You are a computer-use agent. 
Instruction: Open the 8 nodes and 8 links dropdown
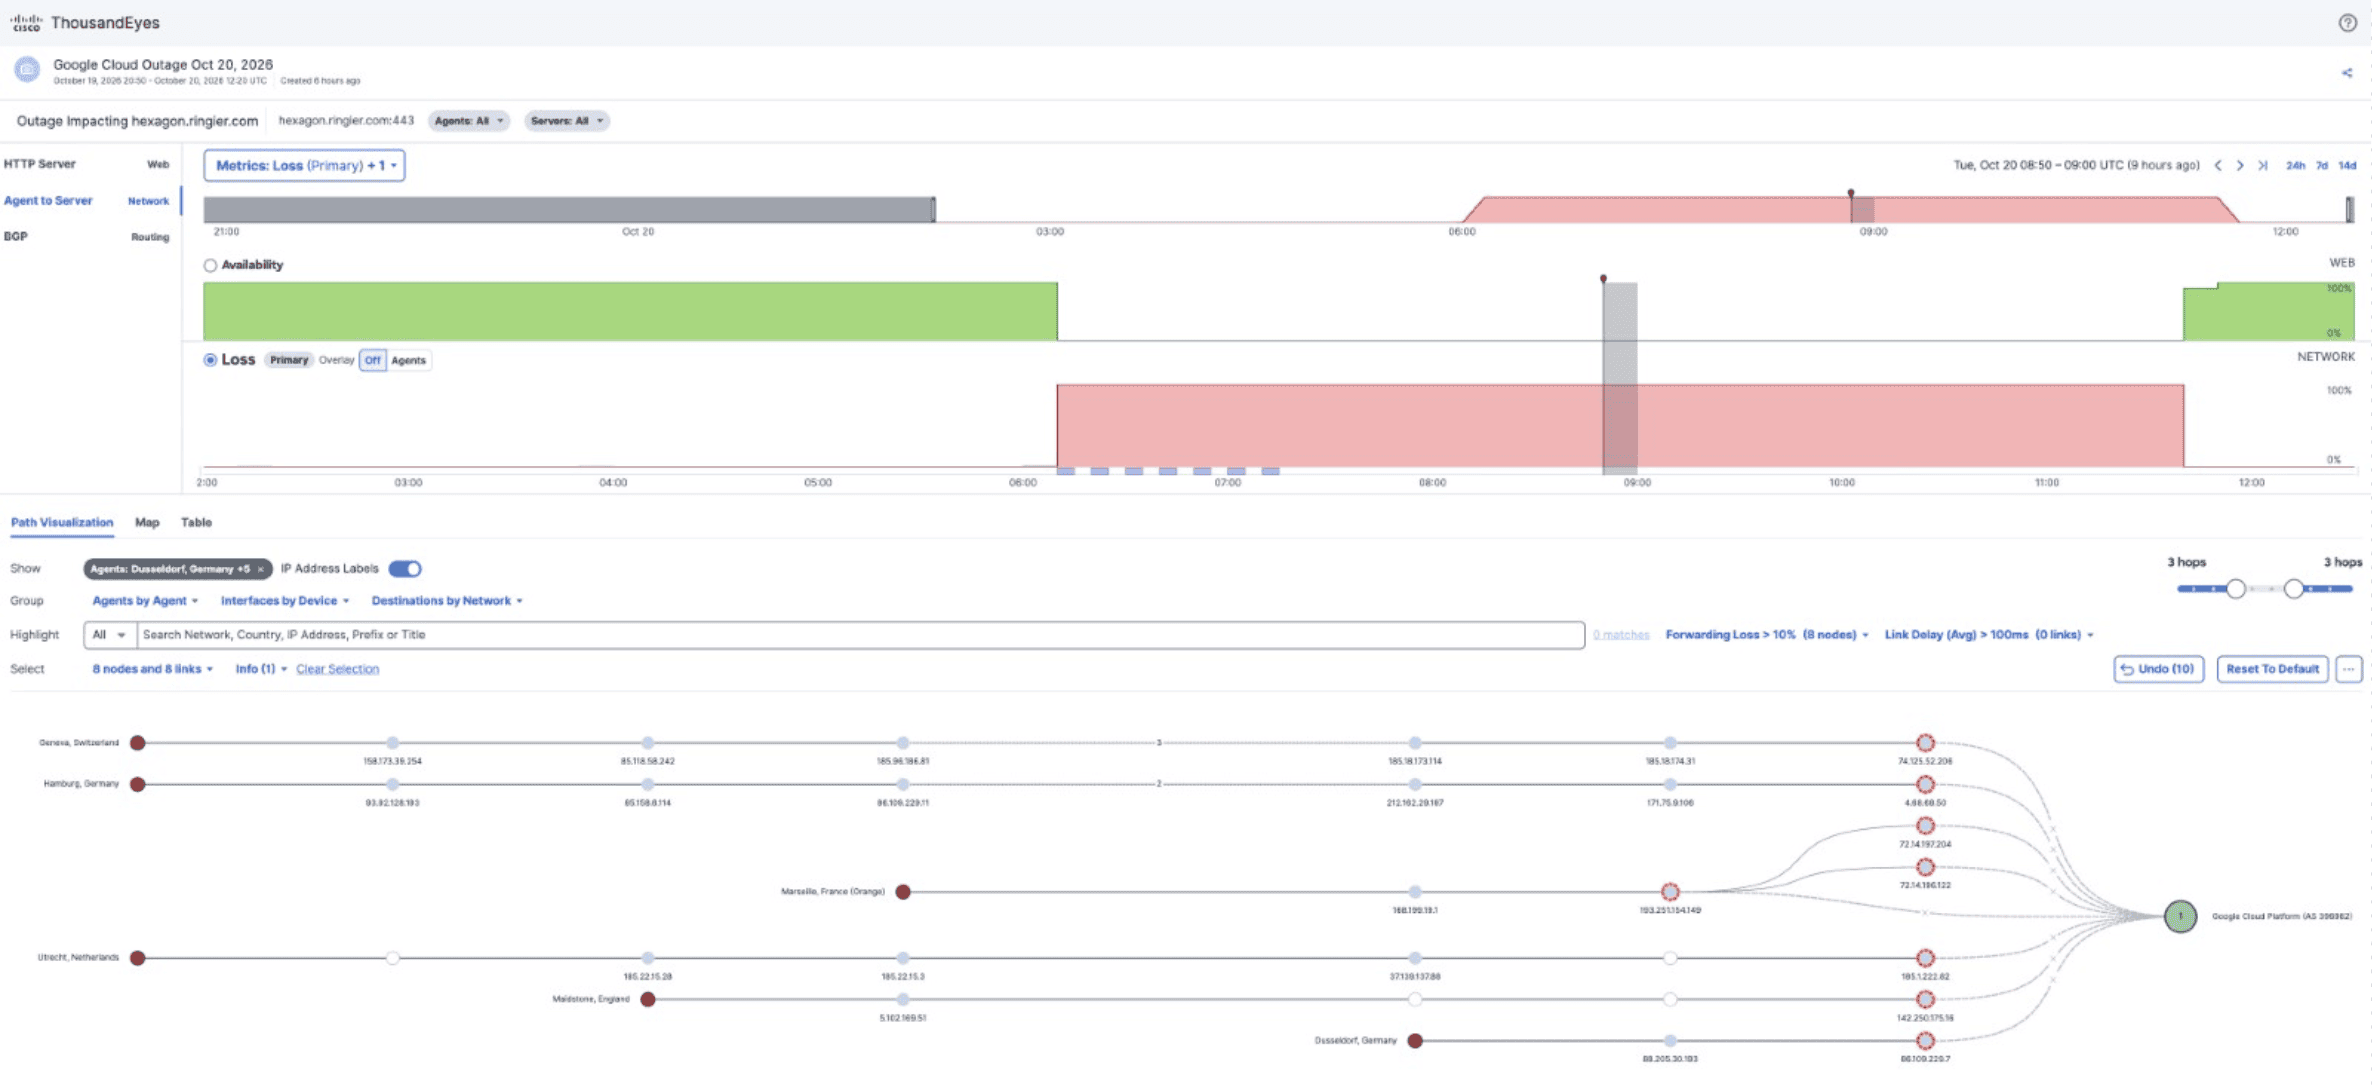tap(152, 669)
